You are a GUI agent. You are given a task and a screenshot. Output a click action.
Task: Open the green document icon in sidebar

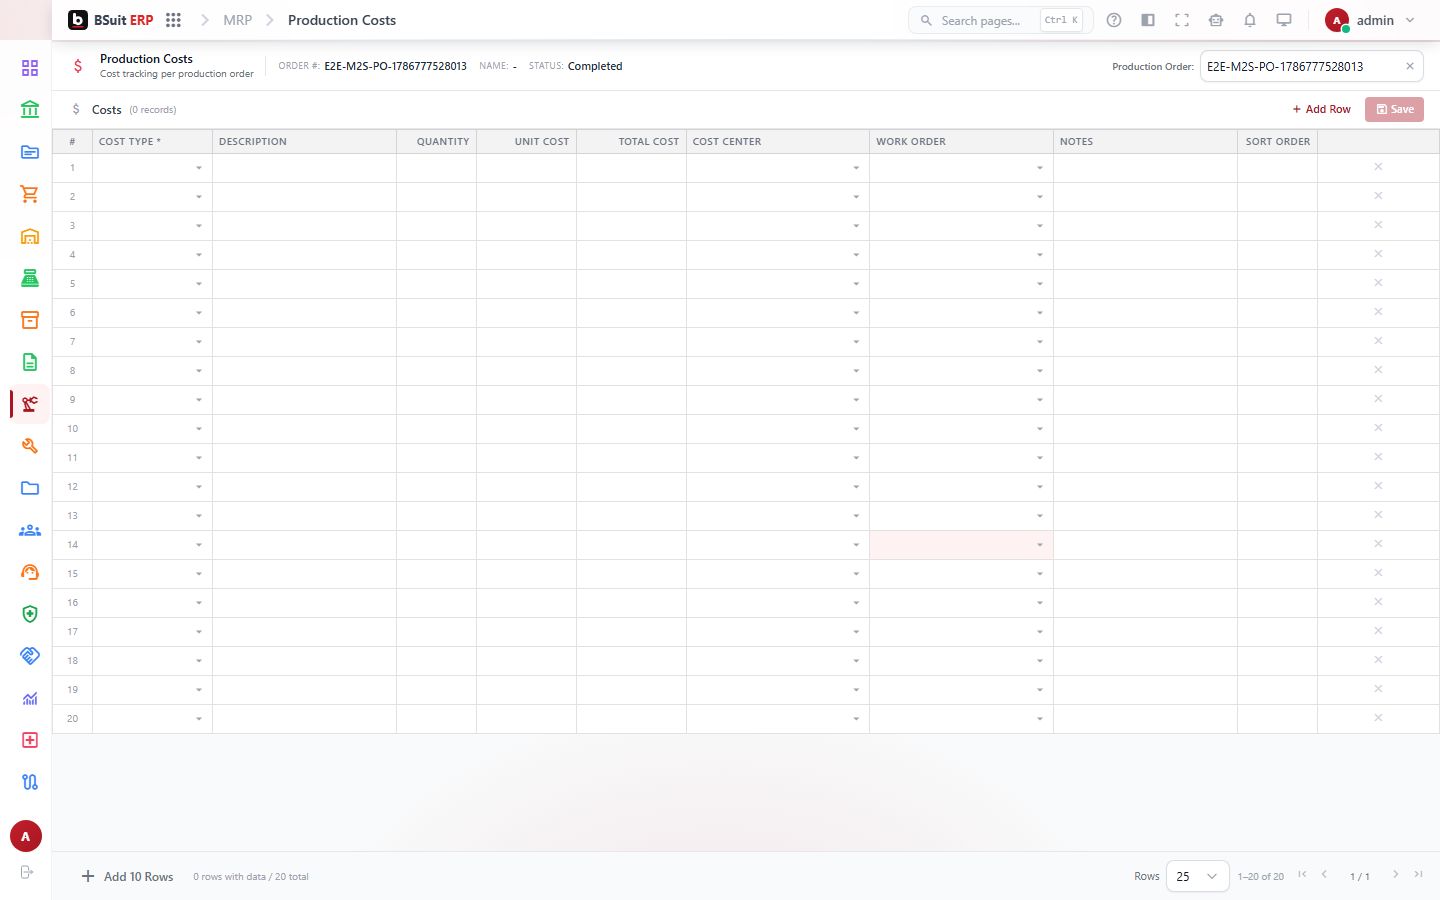[30, 362]
